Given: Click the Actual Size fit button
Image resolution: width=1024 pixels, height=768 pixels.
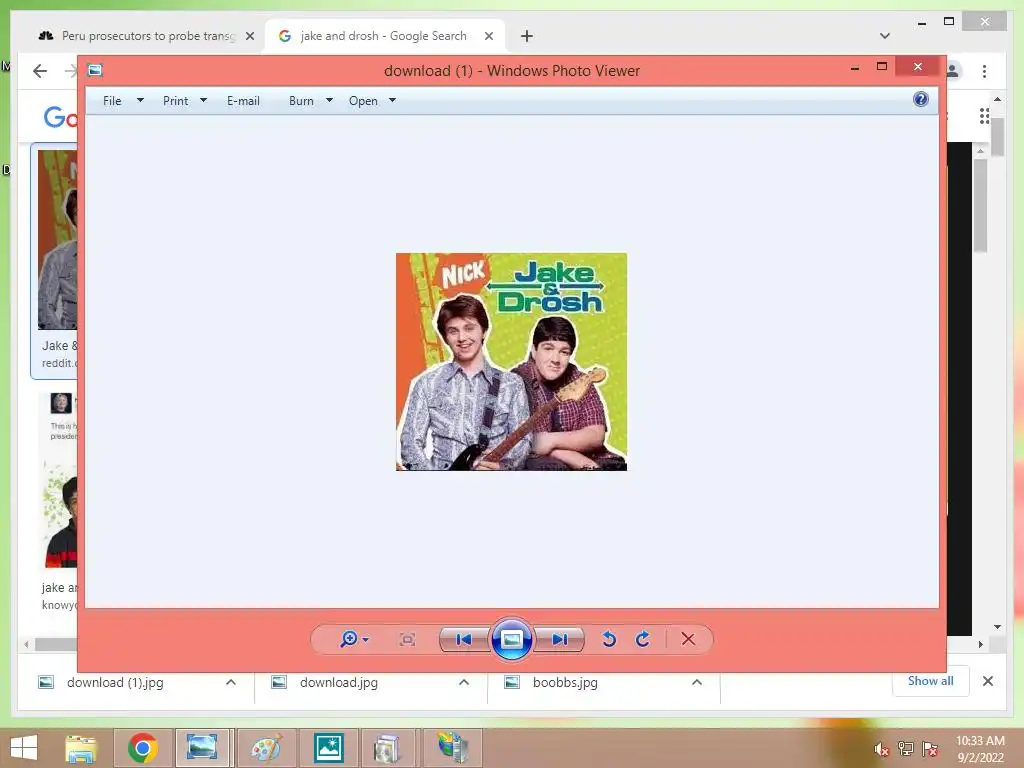Looking at the screenshot, I should point(408,639).
